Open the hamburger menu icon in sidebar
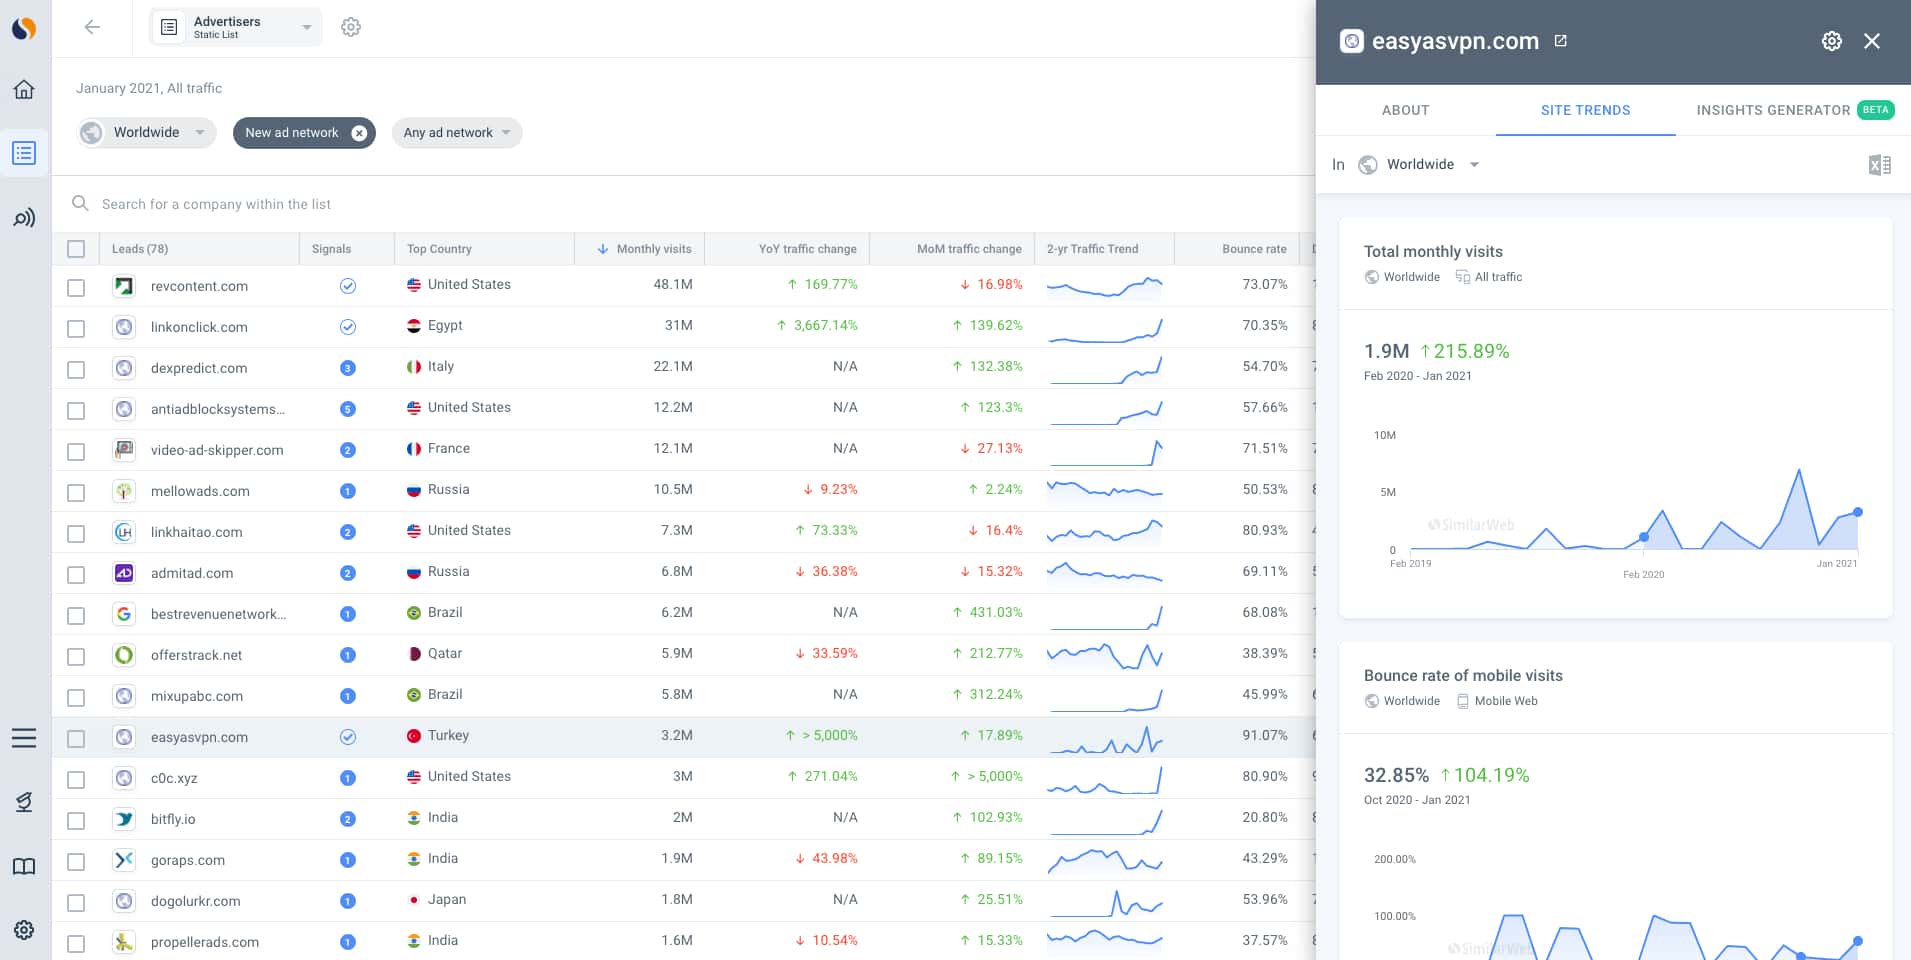The image size is (1911, 960). pyautogui.click(x=24, y=738)
